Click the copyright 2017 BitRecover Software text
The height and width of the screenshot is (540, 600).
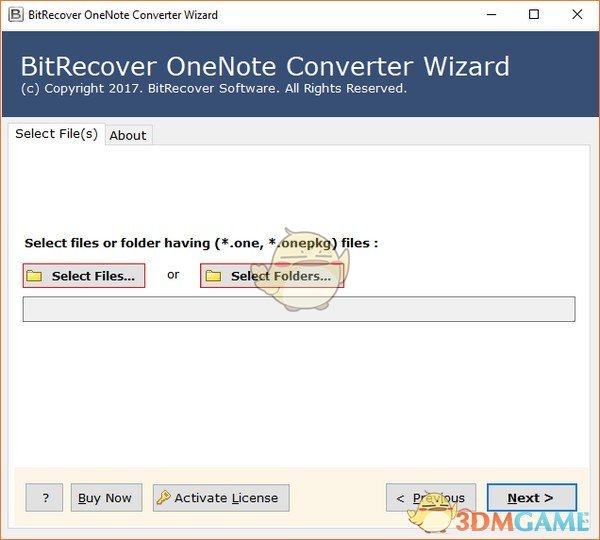click(x=214, y=88)
